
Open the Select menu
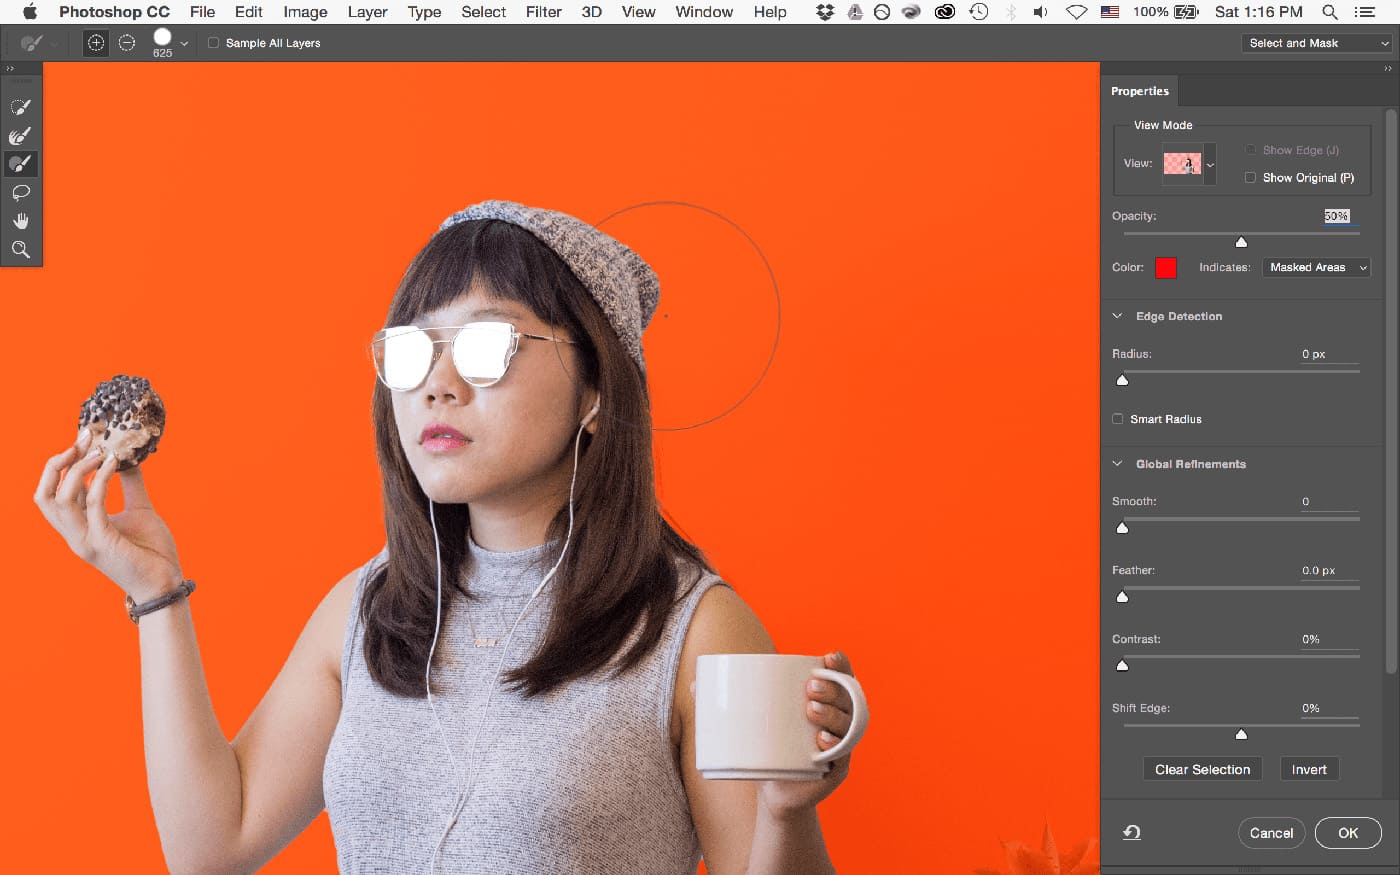(484, 12)
